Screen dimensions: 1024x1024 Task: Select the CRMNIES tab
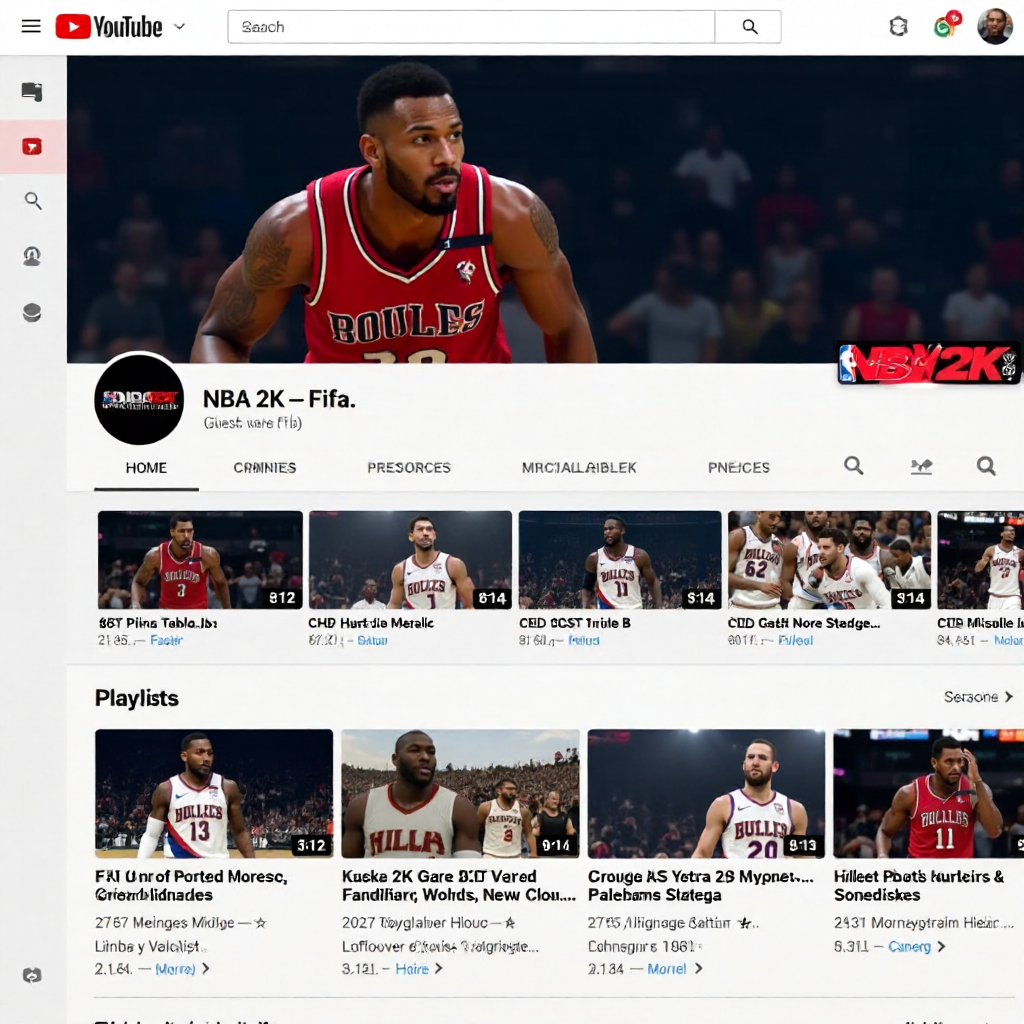(264, 468)
